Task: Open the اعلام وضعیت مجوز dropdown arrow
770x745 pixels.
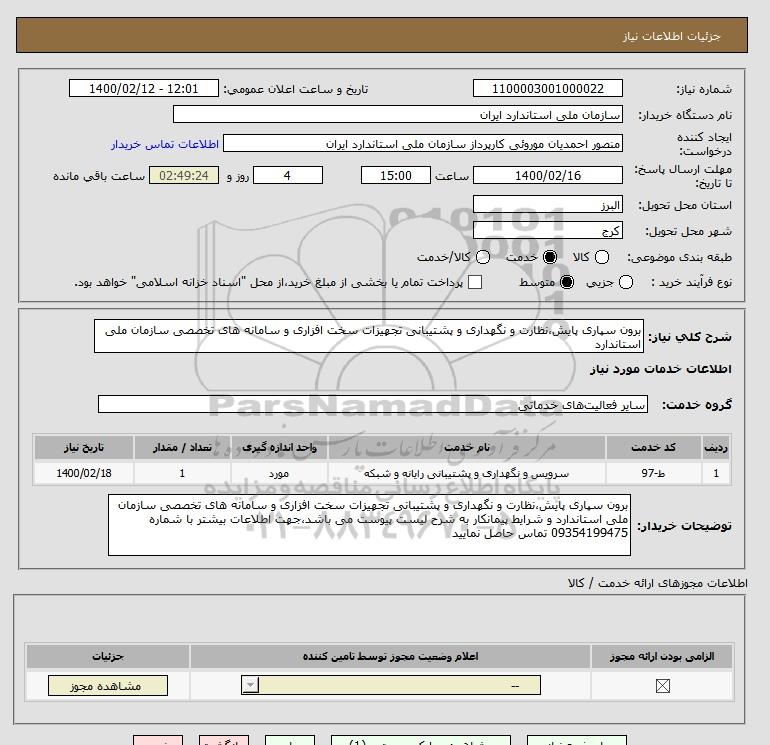Action: click(x=250, y=685)
